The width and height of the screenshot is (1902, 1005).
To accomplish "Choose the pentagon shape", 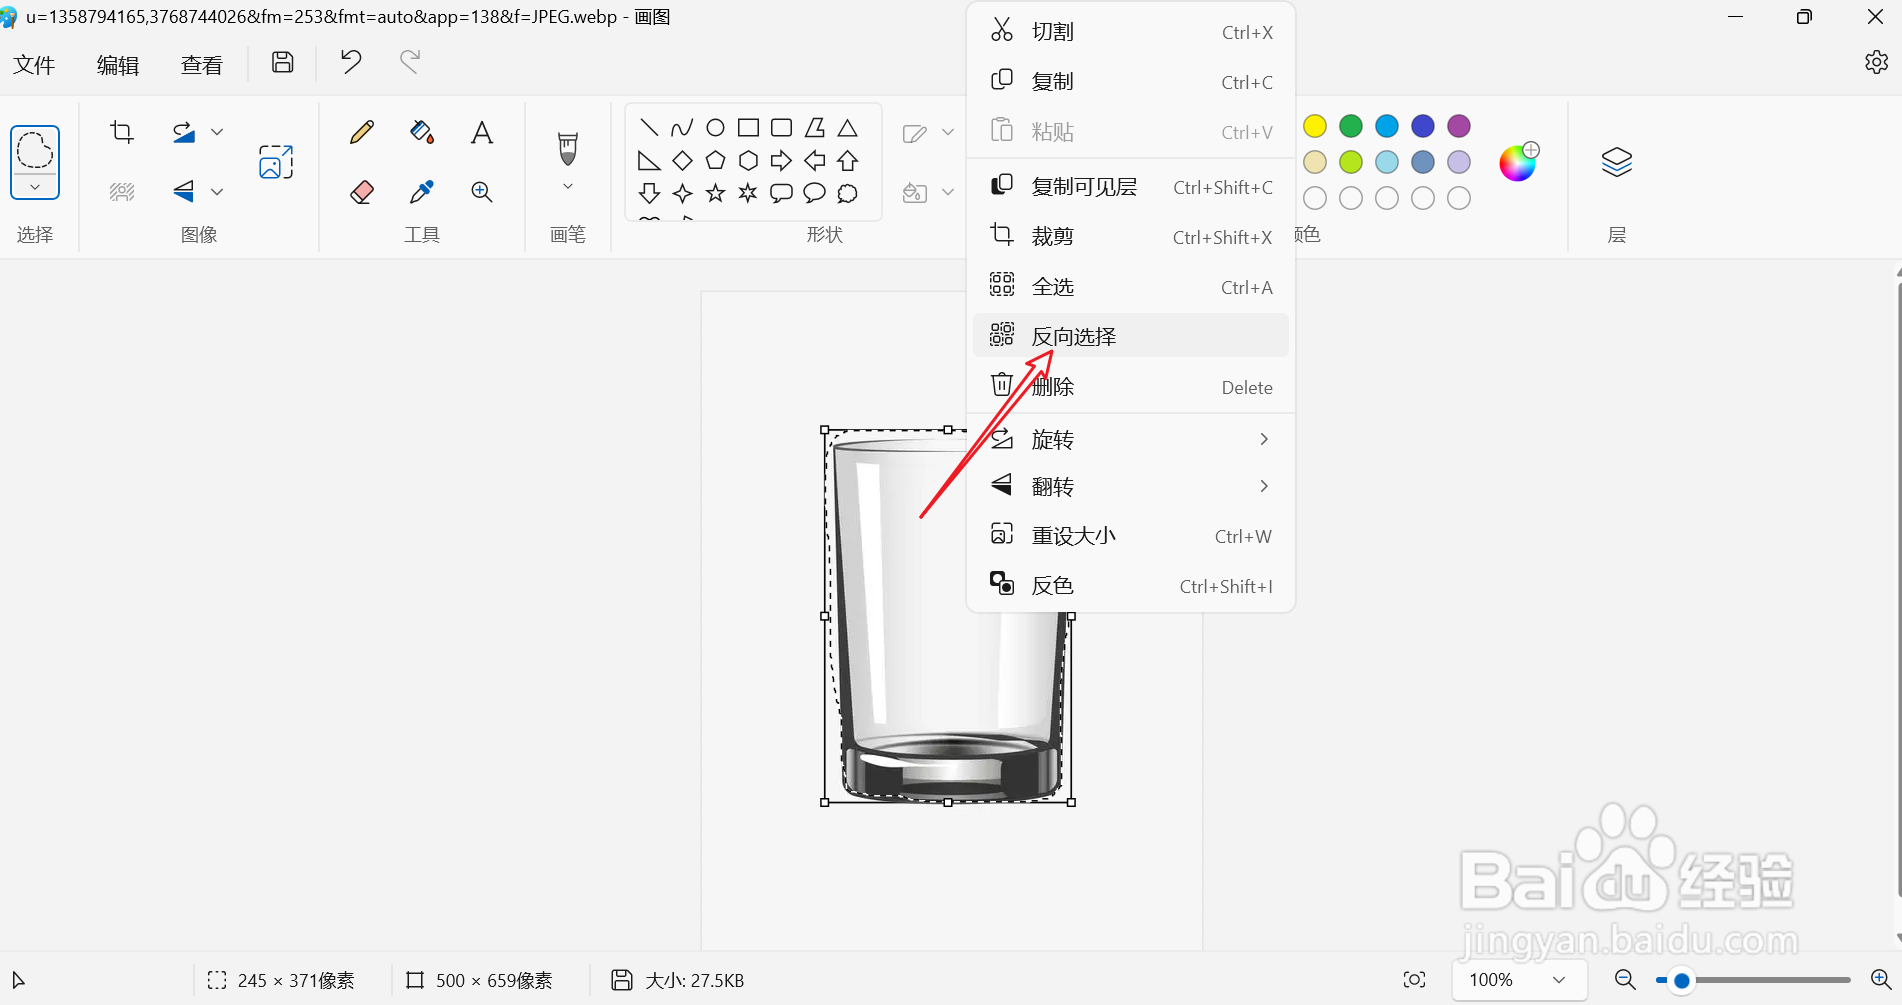I will (x=715, y=160).
